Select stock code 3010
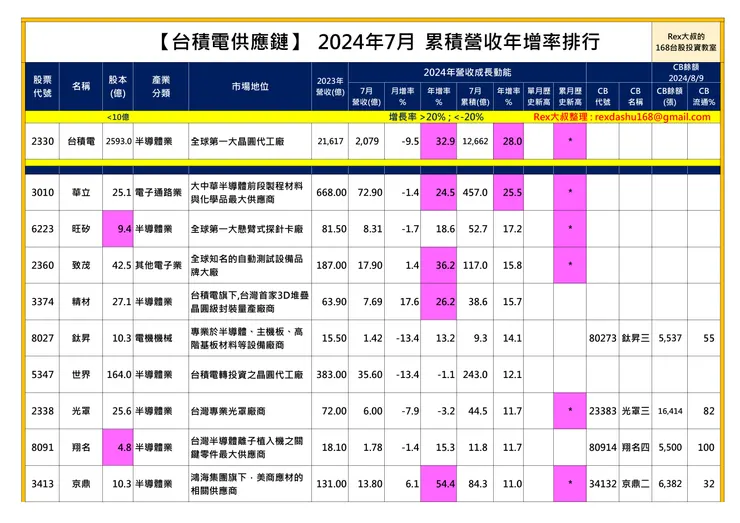 coord(42,193)
